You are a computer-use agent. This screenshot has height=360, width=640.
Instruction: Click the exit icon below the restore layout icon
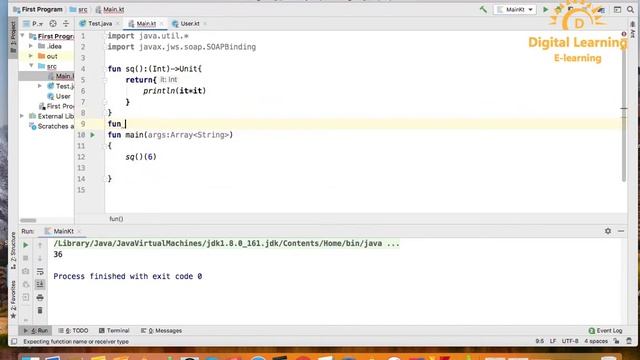point(26,298)
